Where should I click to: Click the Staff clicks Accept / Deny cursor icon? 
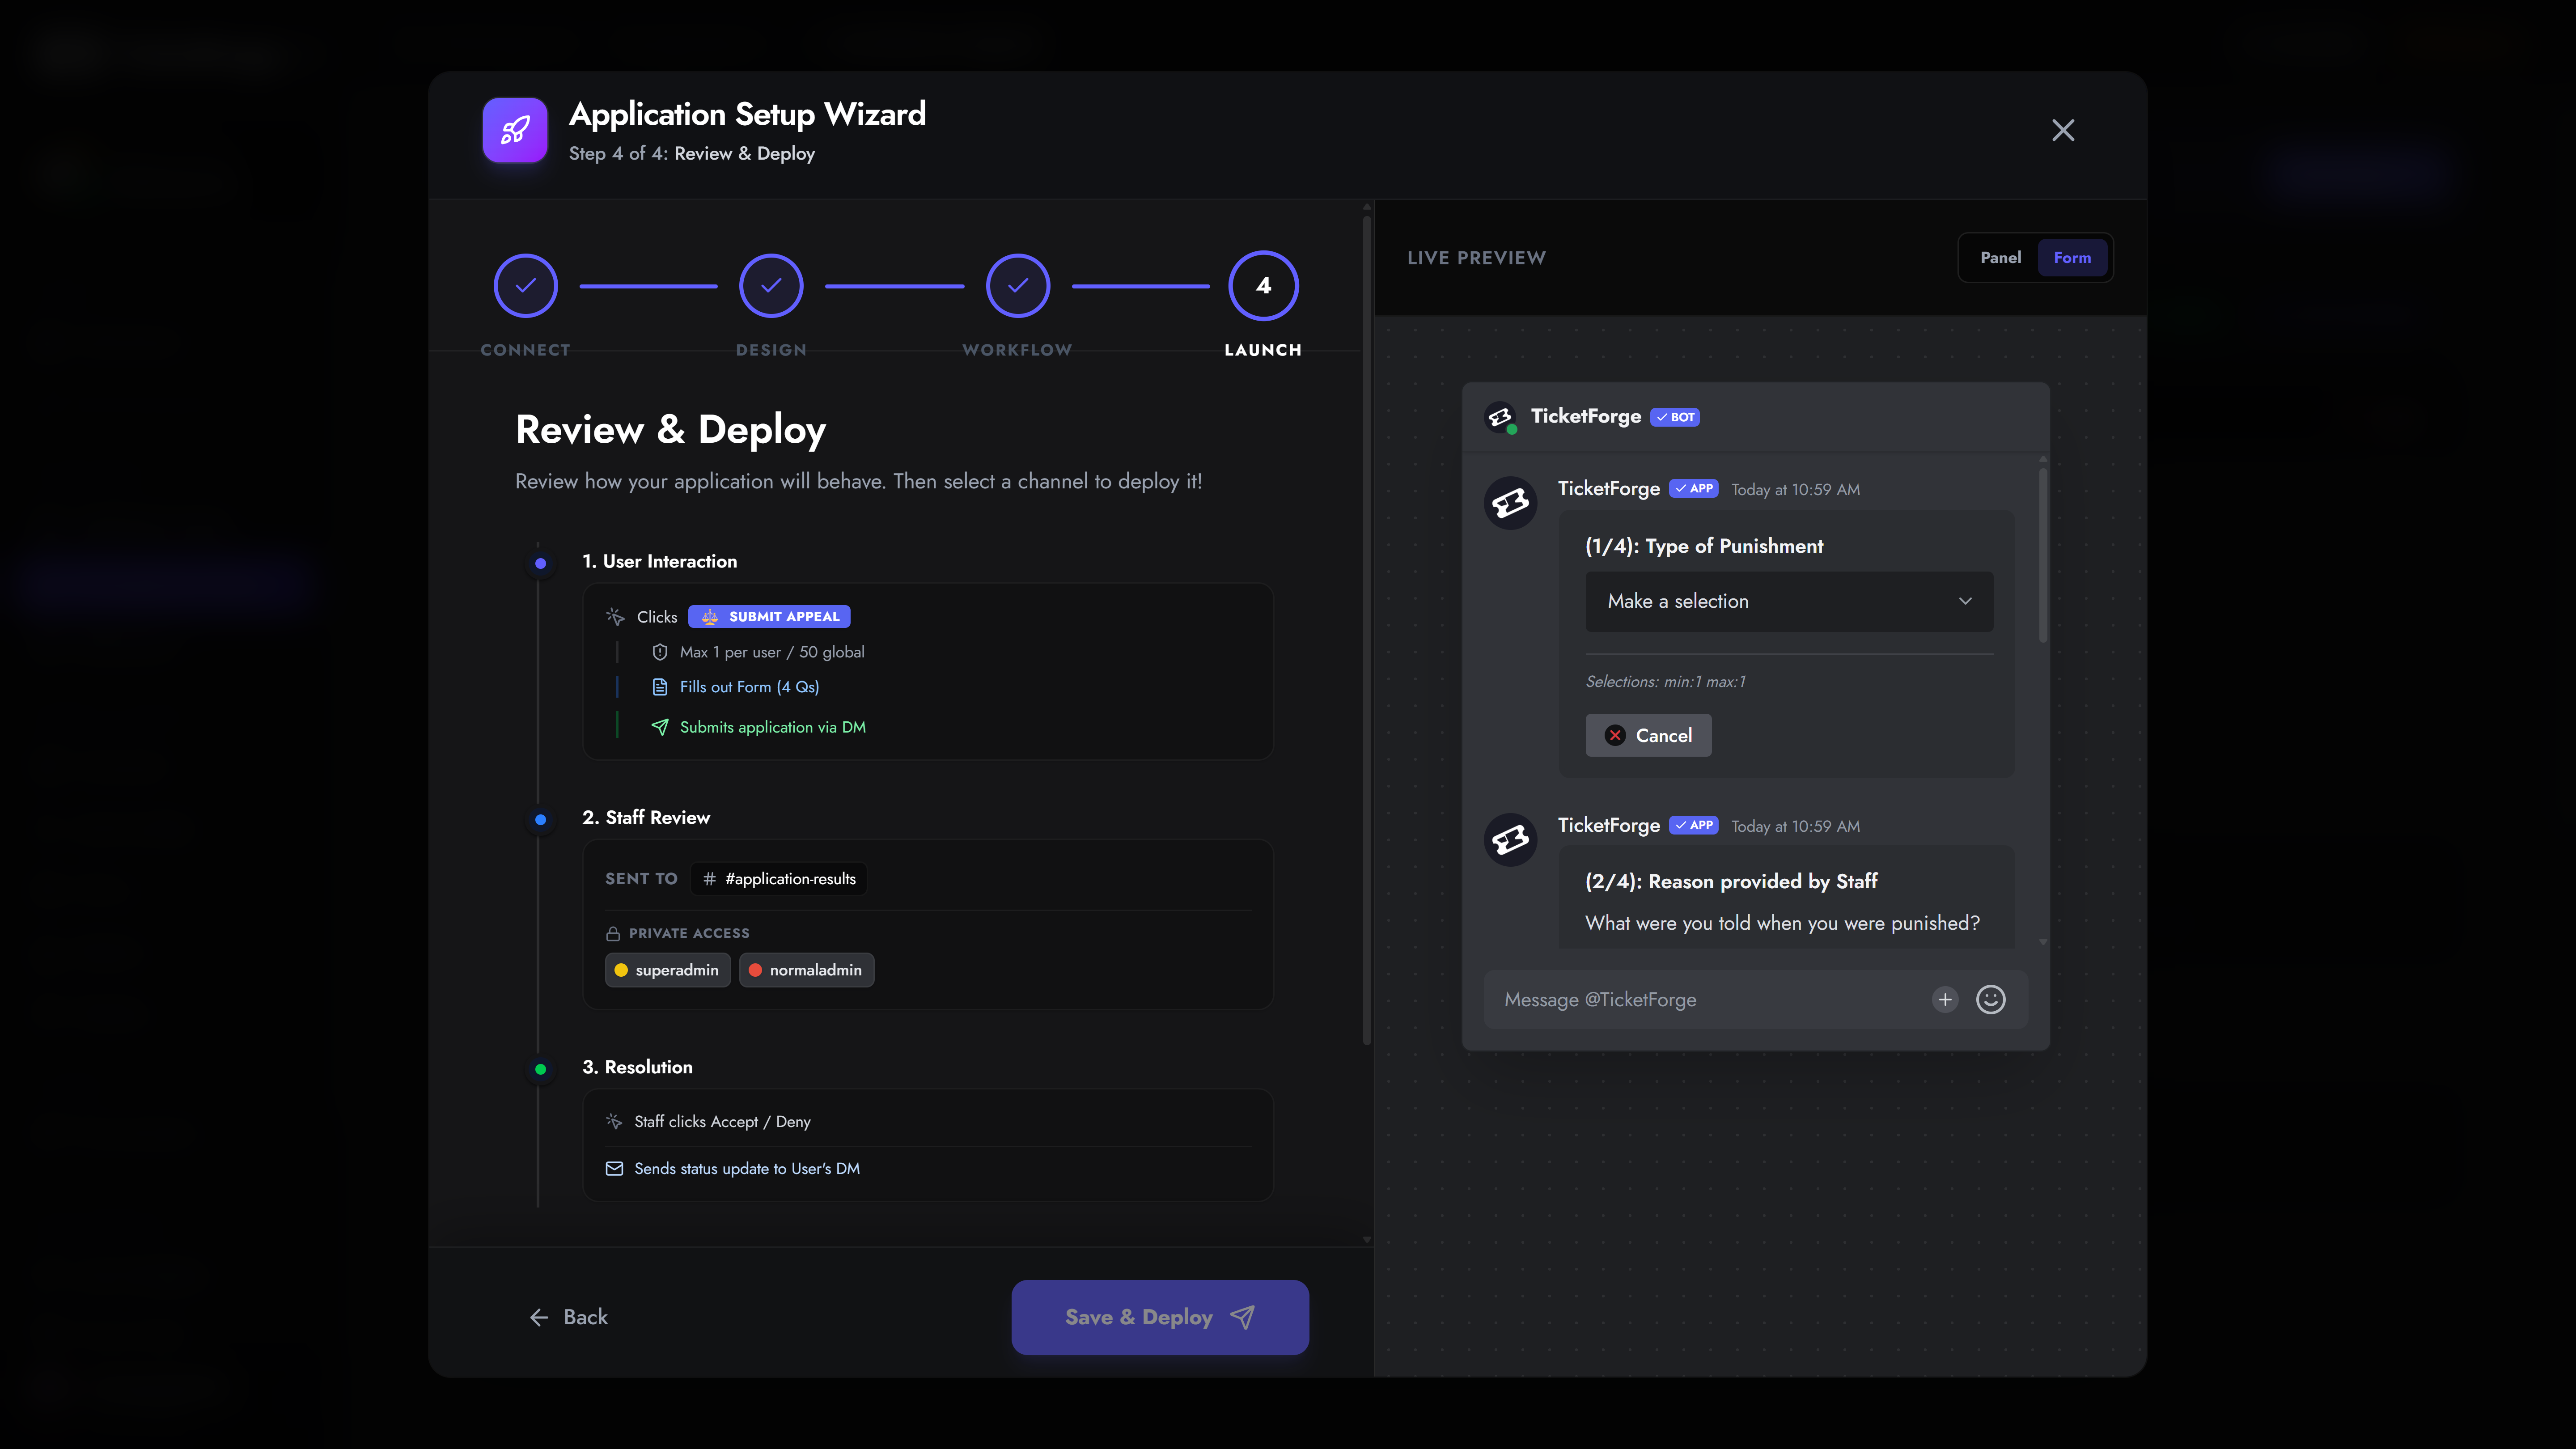click(x=614, y=1122)
